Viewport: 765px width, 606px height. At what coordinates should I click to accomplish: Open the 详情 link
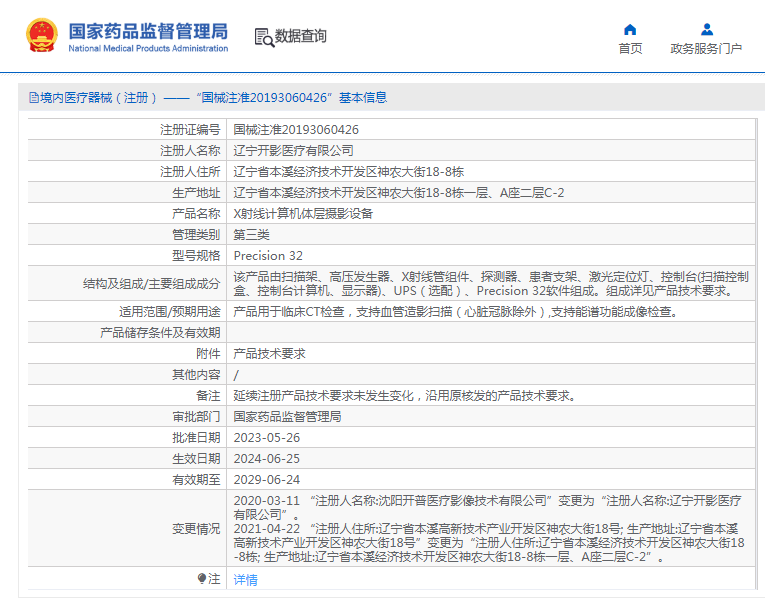(x=245, y=580)
